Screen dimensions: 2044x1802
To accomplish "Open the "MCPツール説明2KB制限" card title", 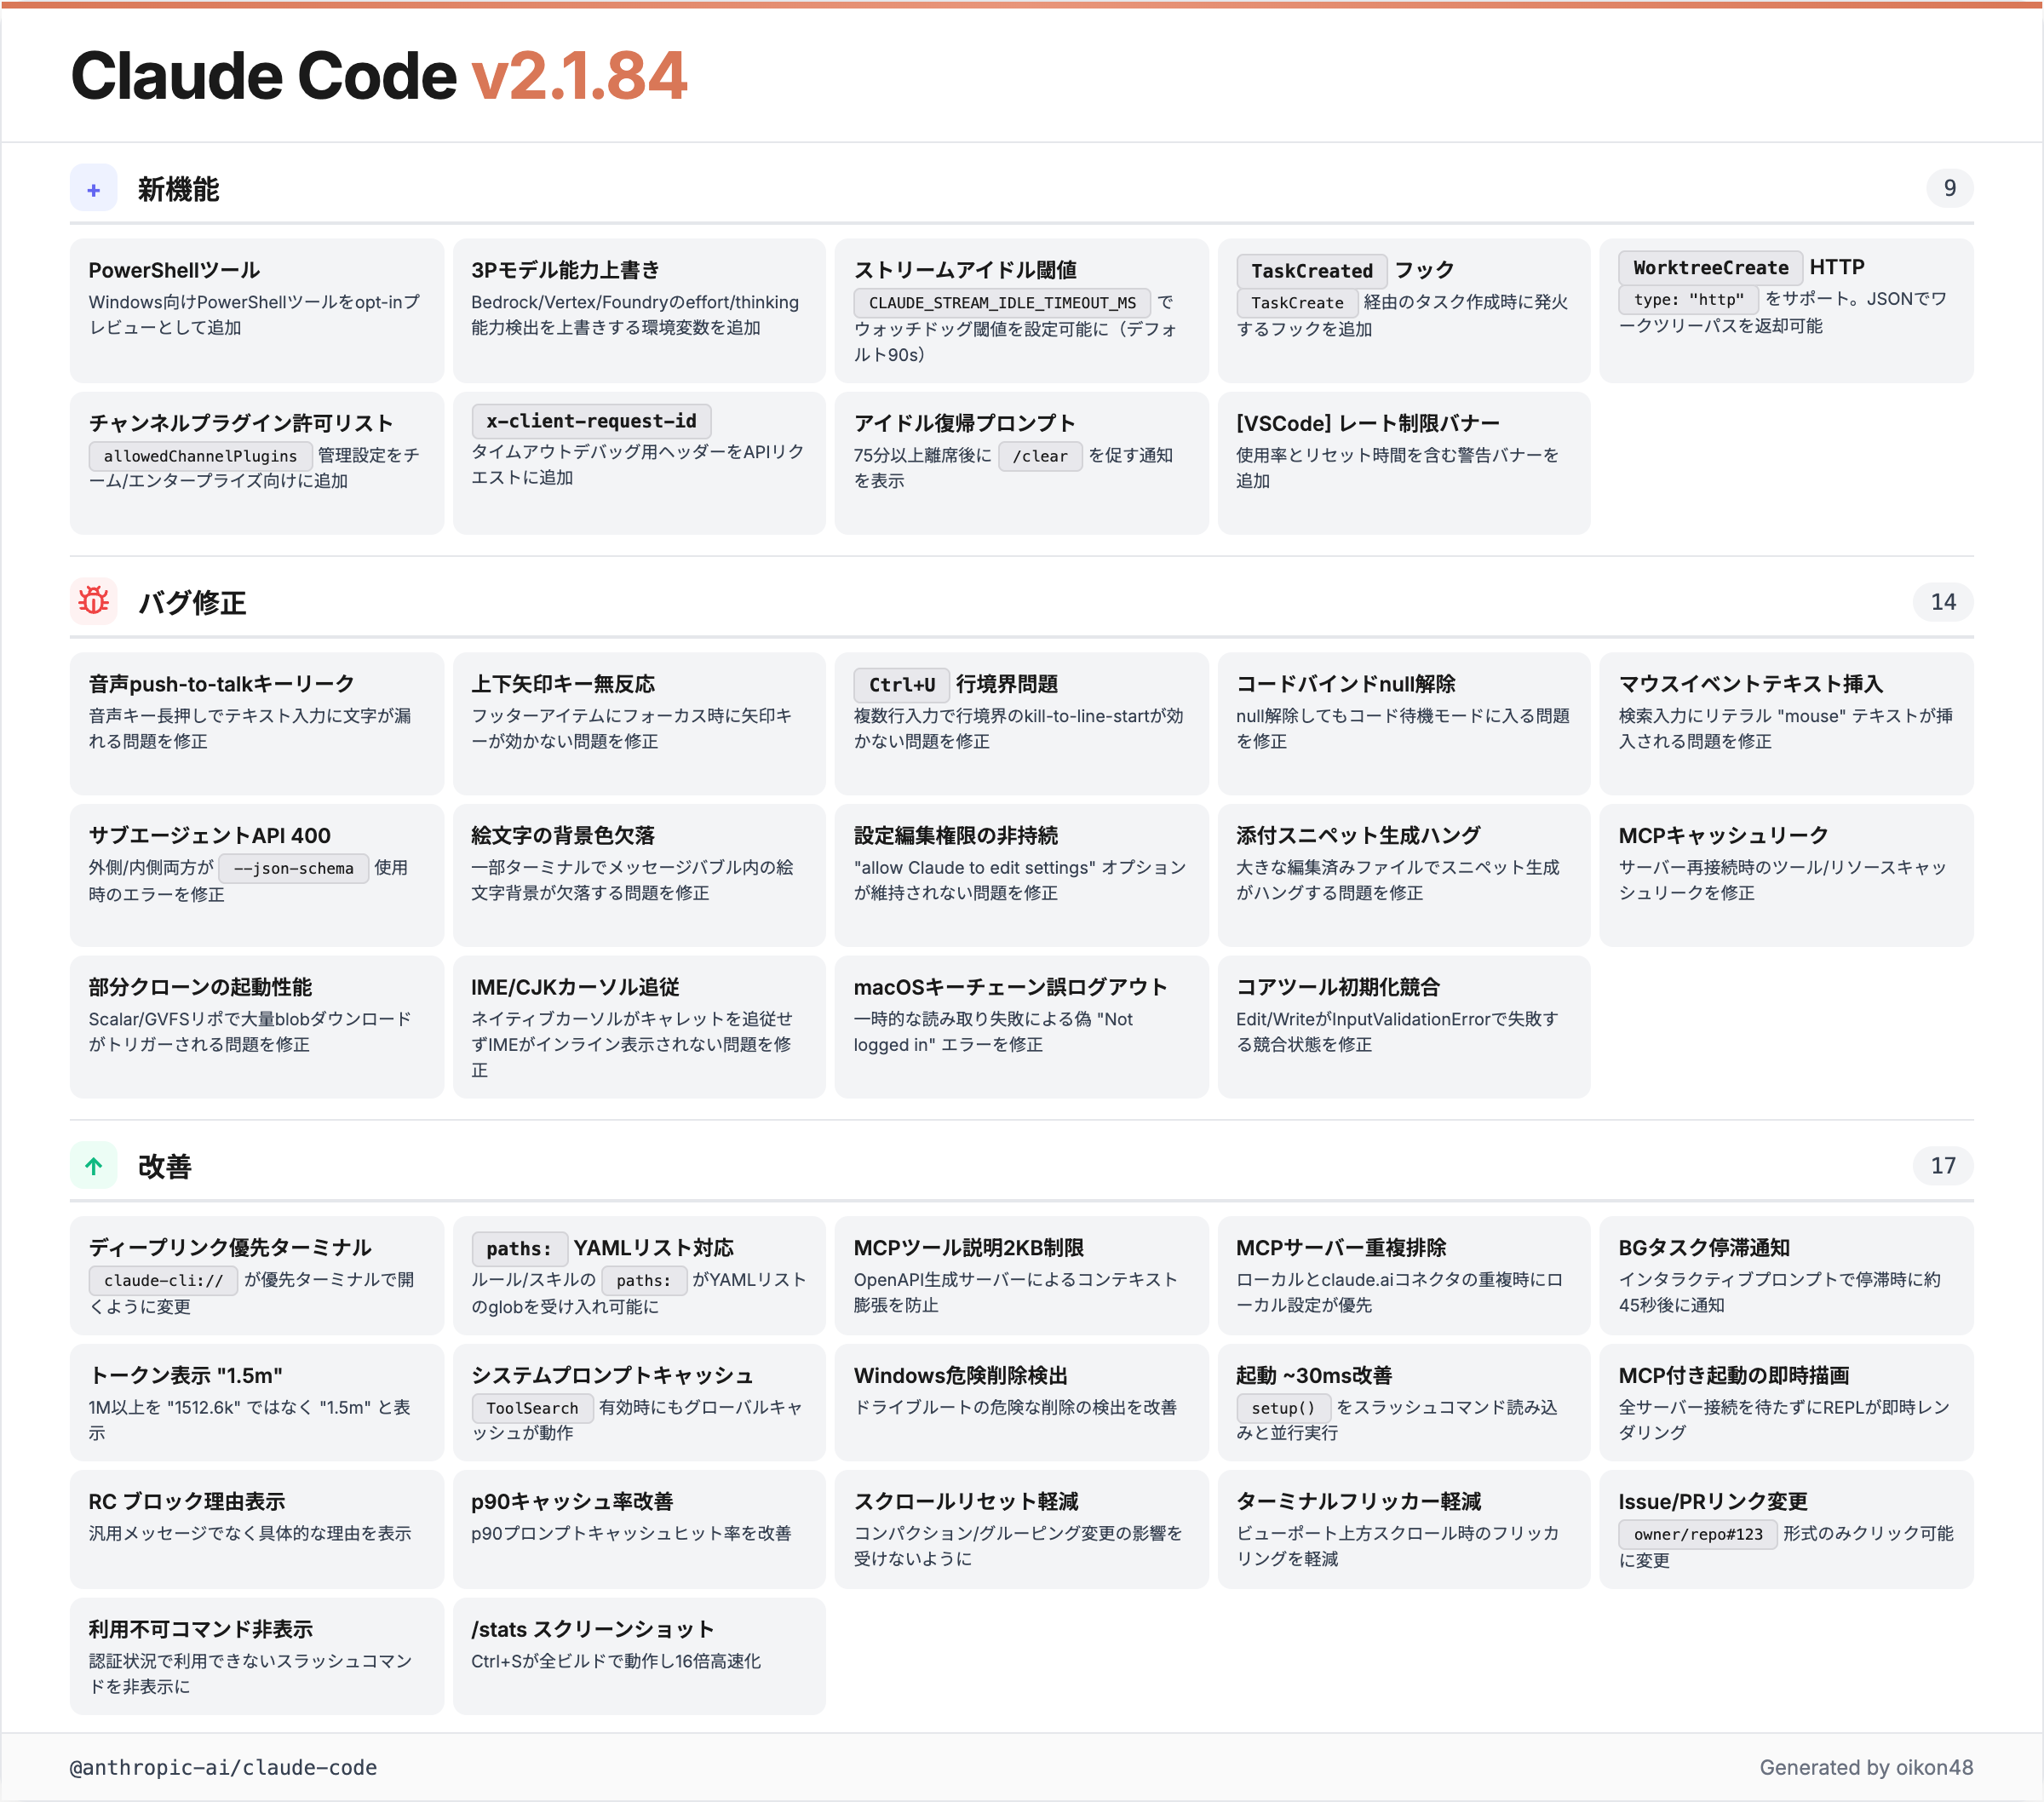I will click(x=968, y=1248).
